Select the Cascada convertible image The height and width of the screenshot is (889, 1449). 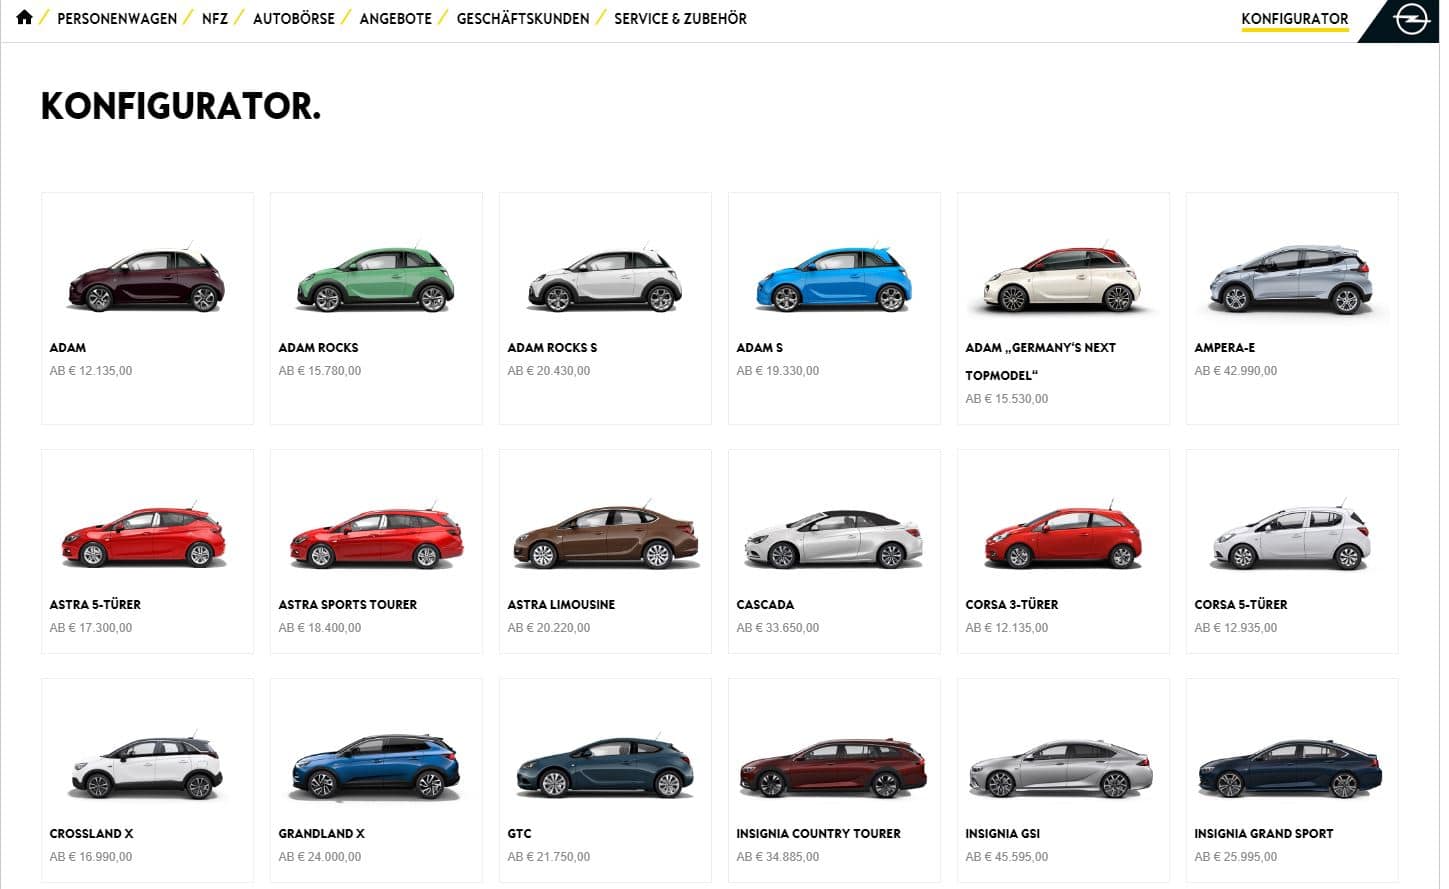833,538
